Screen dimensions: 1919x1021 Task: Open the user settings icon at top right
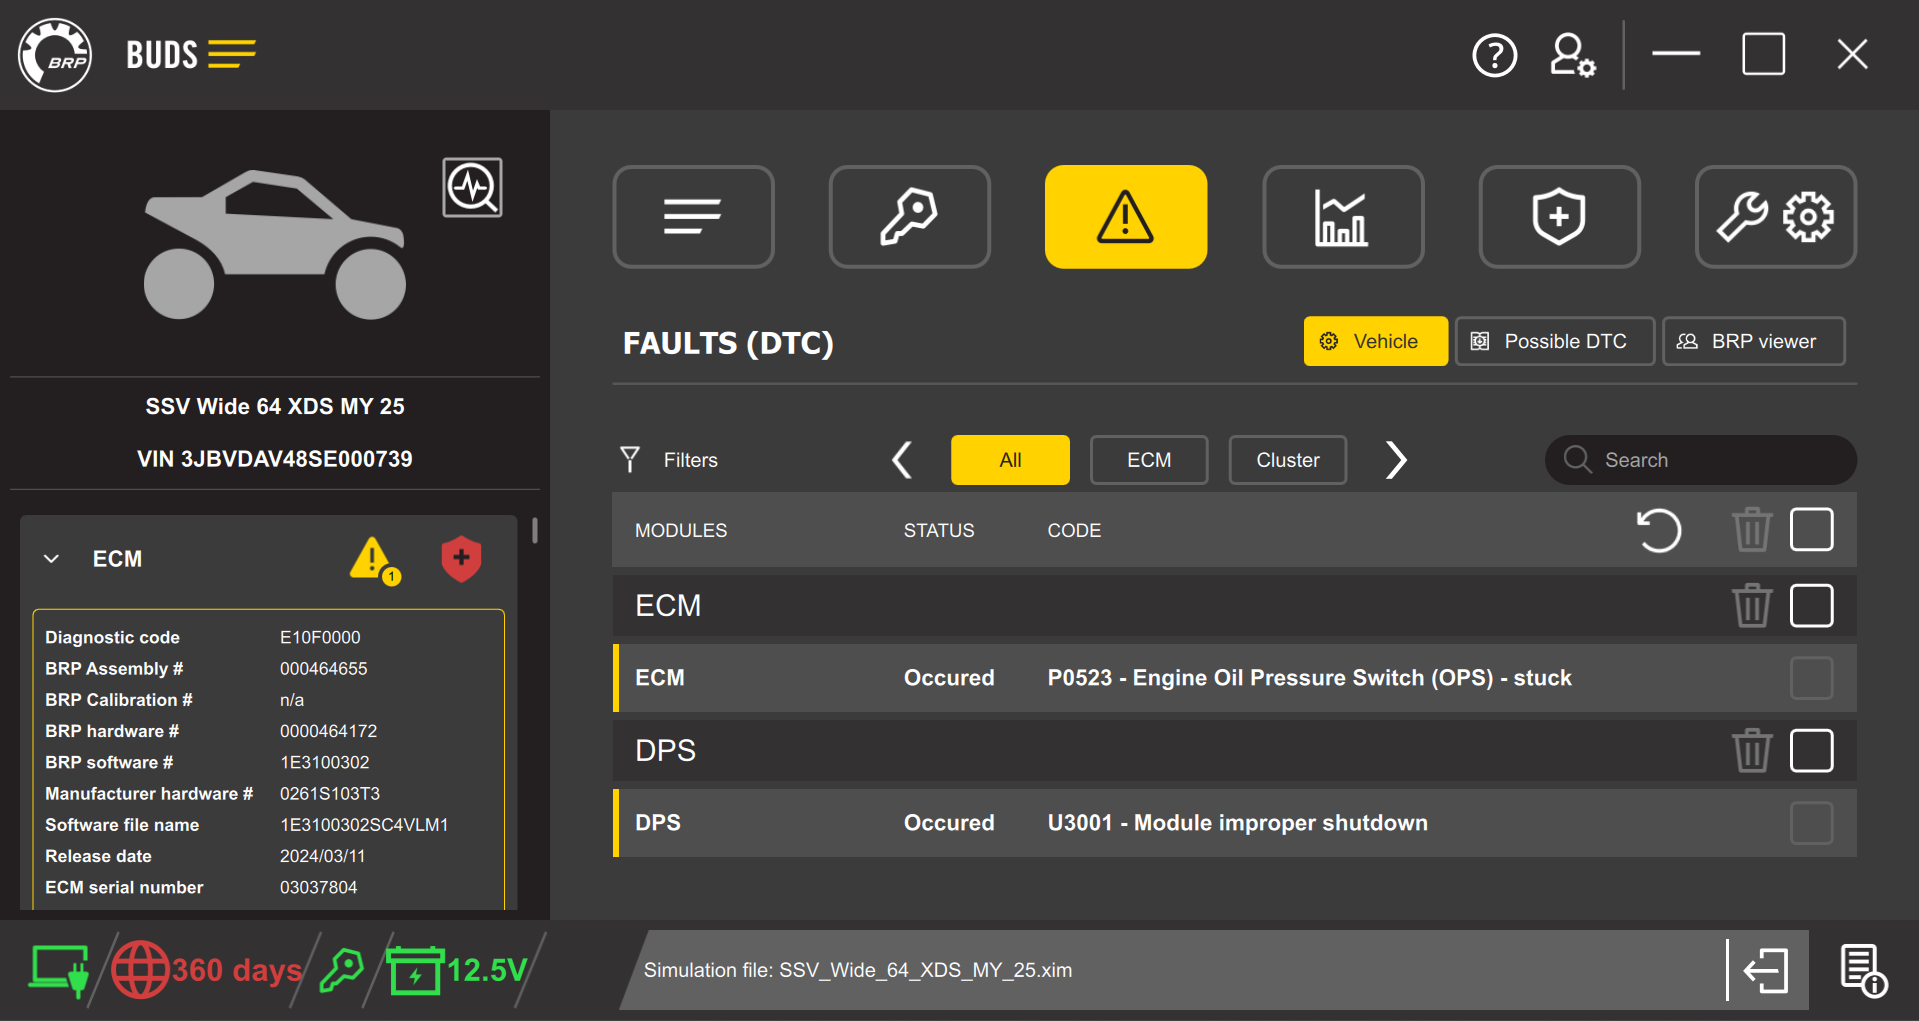[x=1571, y=55]
